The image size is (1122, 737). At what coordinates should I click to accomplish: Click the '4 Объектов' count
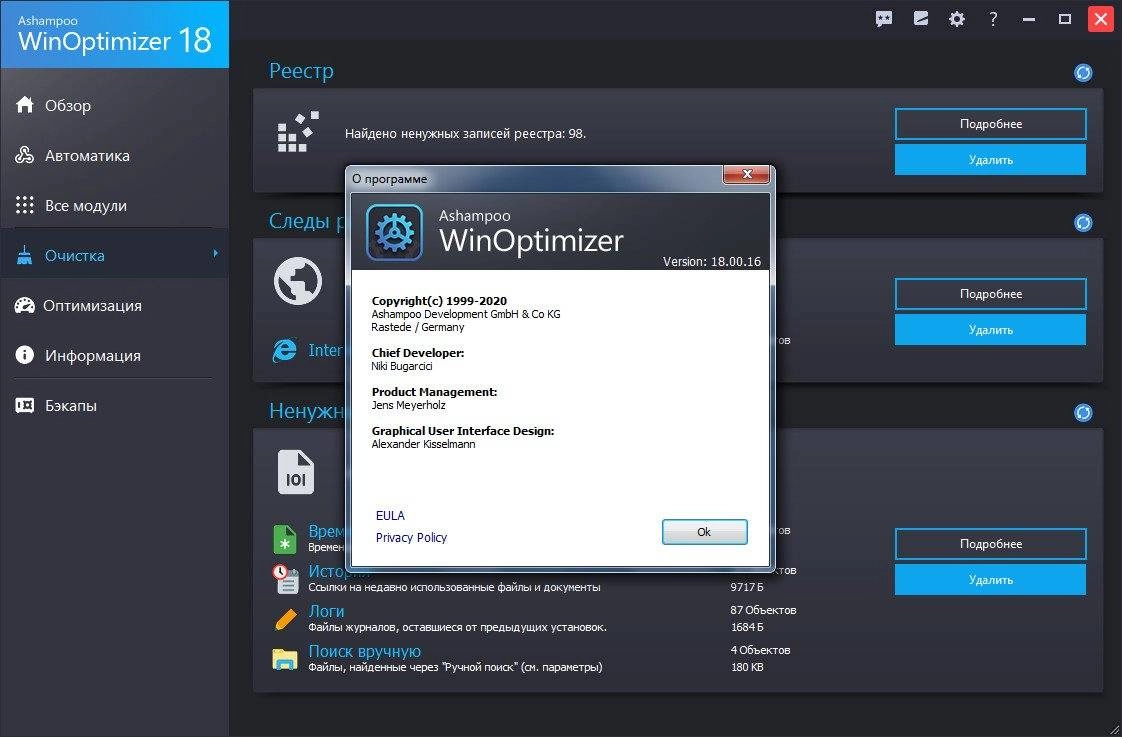point(761,650)
